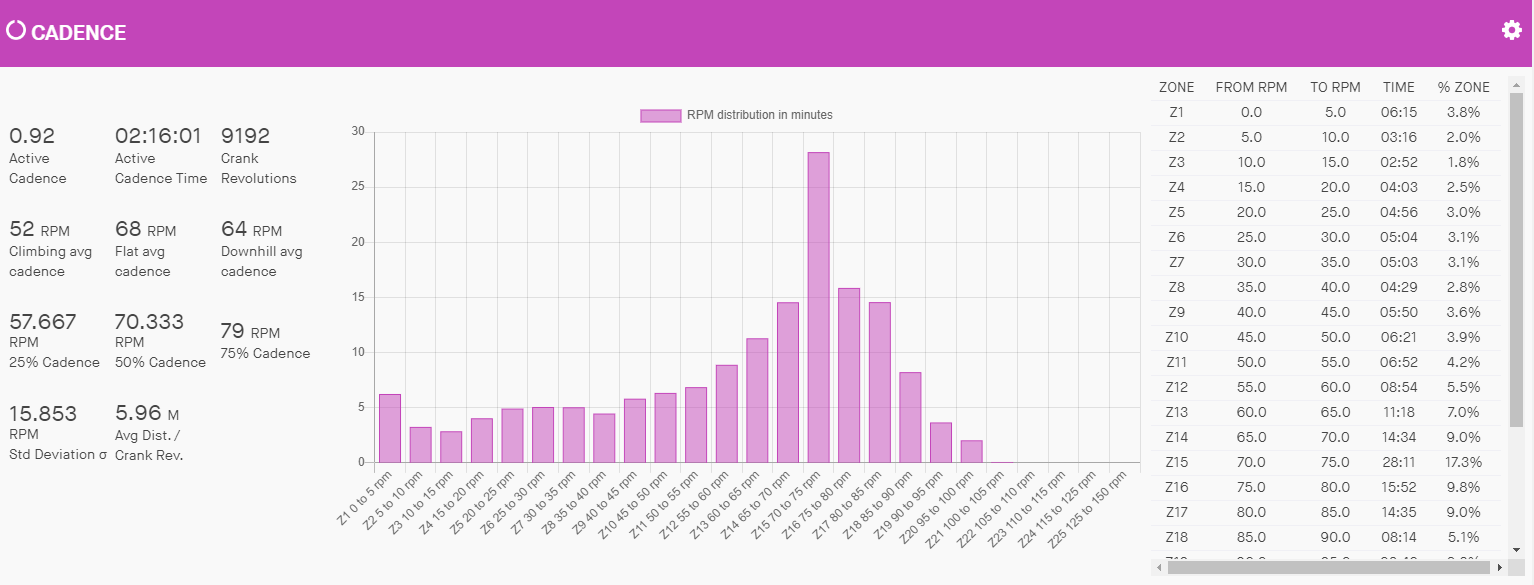Click the FROM RPM column header
This screenshot has height=585, width=1534.
pos(1251,87)
